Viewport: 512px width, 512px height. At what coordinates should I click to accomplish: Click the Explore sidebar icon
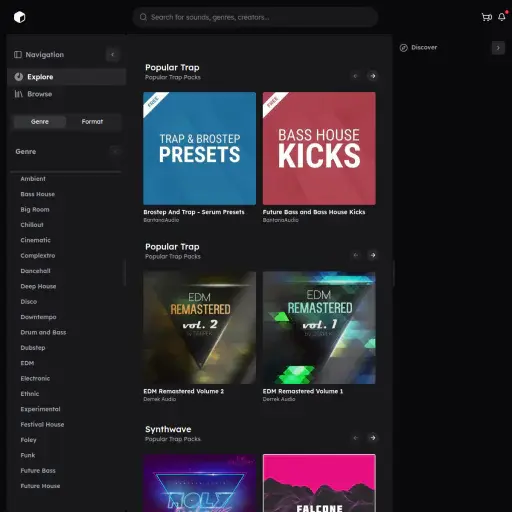click(19, 77)
